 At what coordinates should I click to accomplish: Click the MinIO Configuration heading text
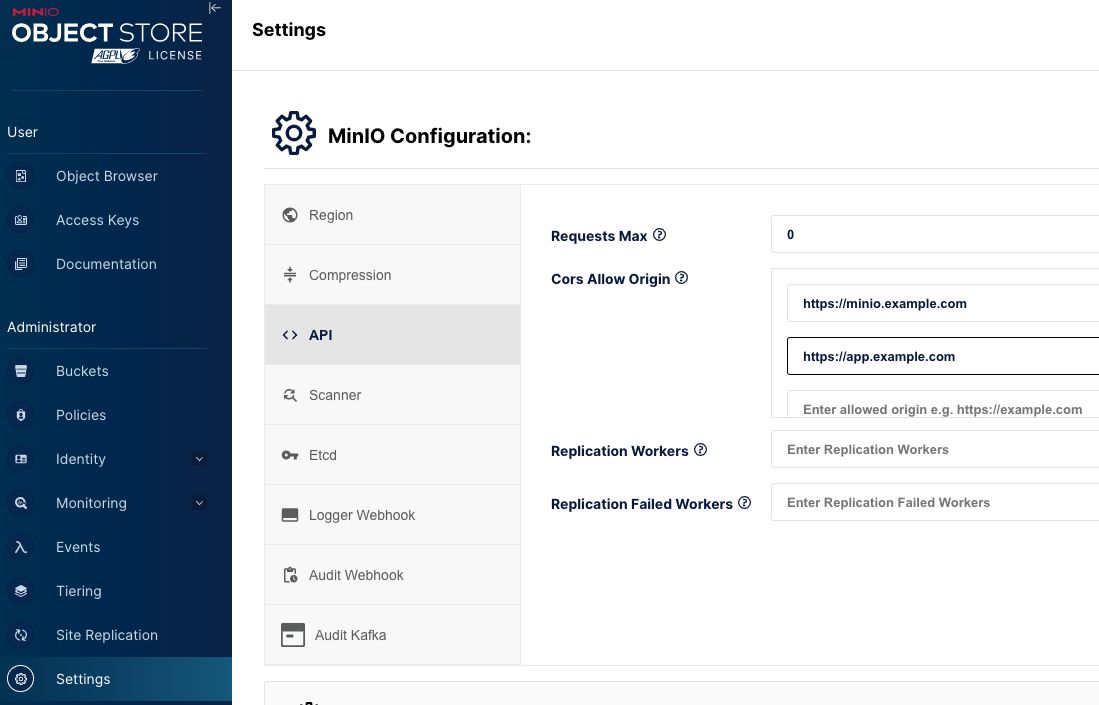[x=429, y=135]
